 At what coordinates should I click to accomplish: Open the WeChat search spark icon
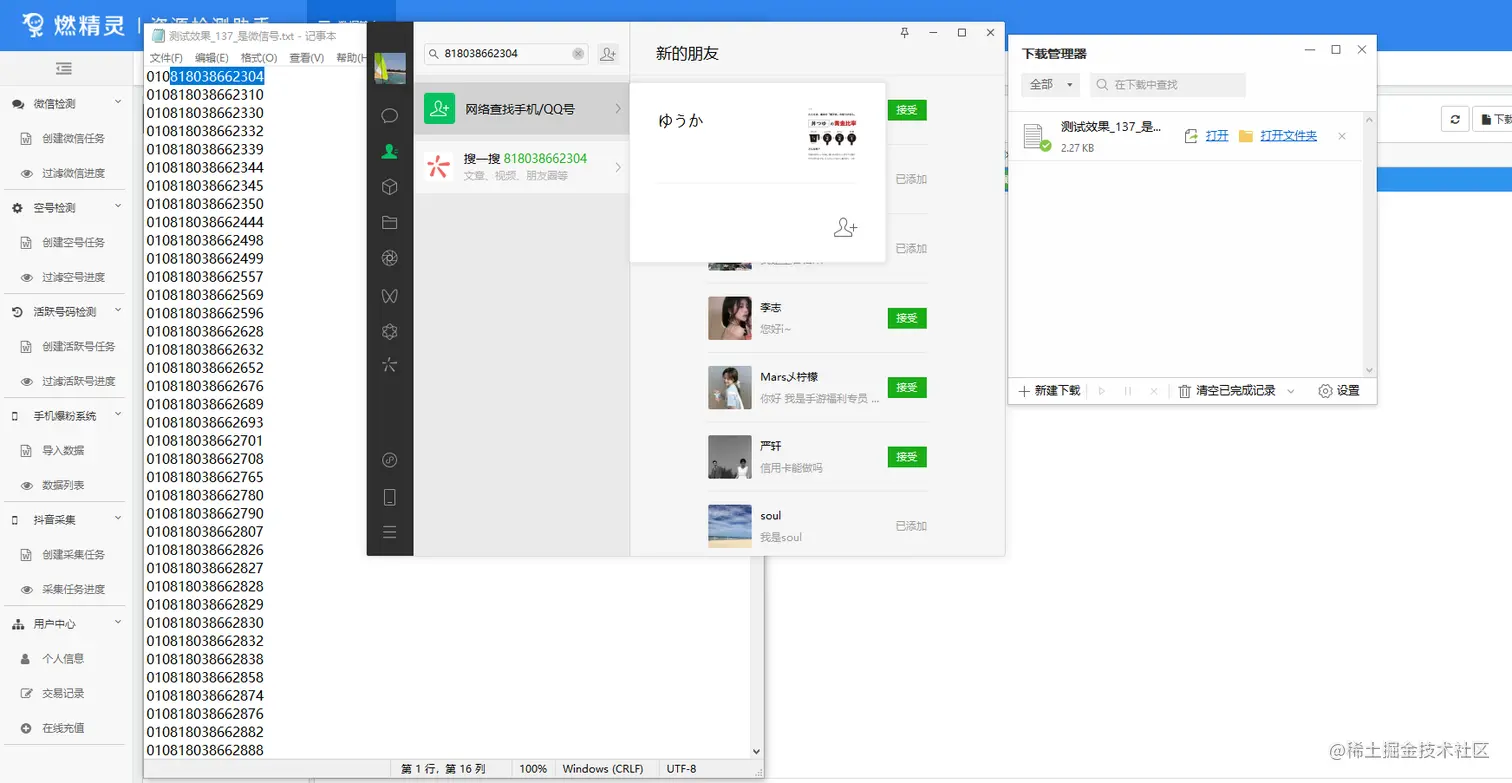click(390, 366)
